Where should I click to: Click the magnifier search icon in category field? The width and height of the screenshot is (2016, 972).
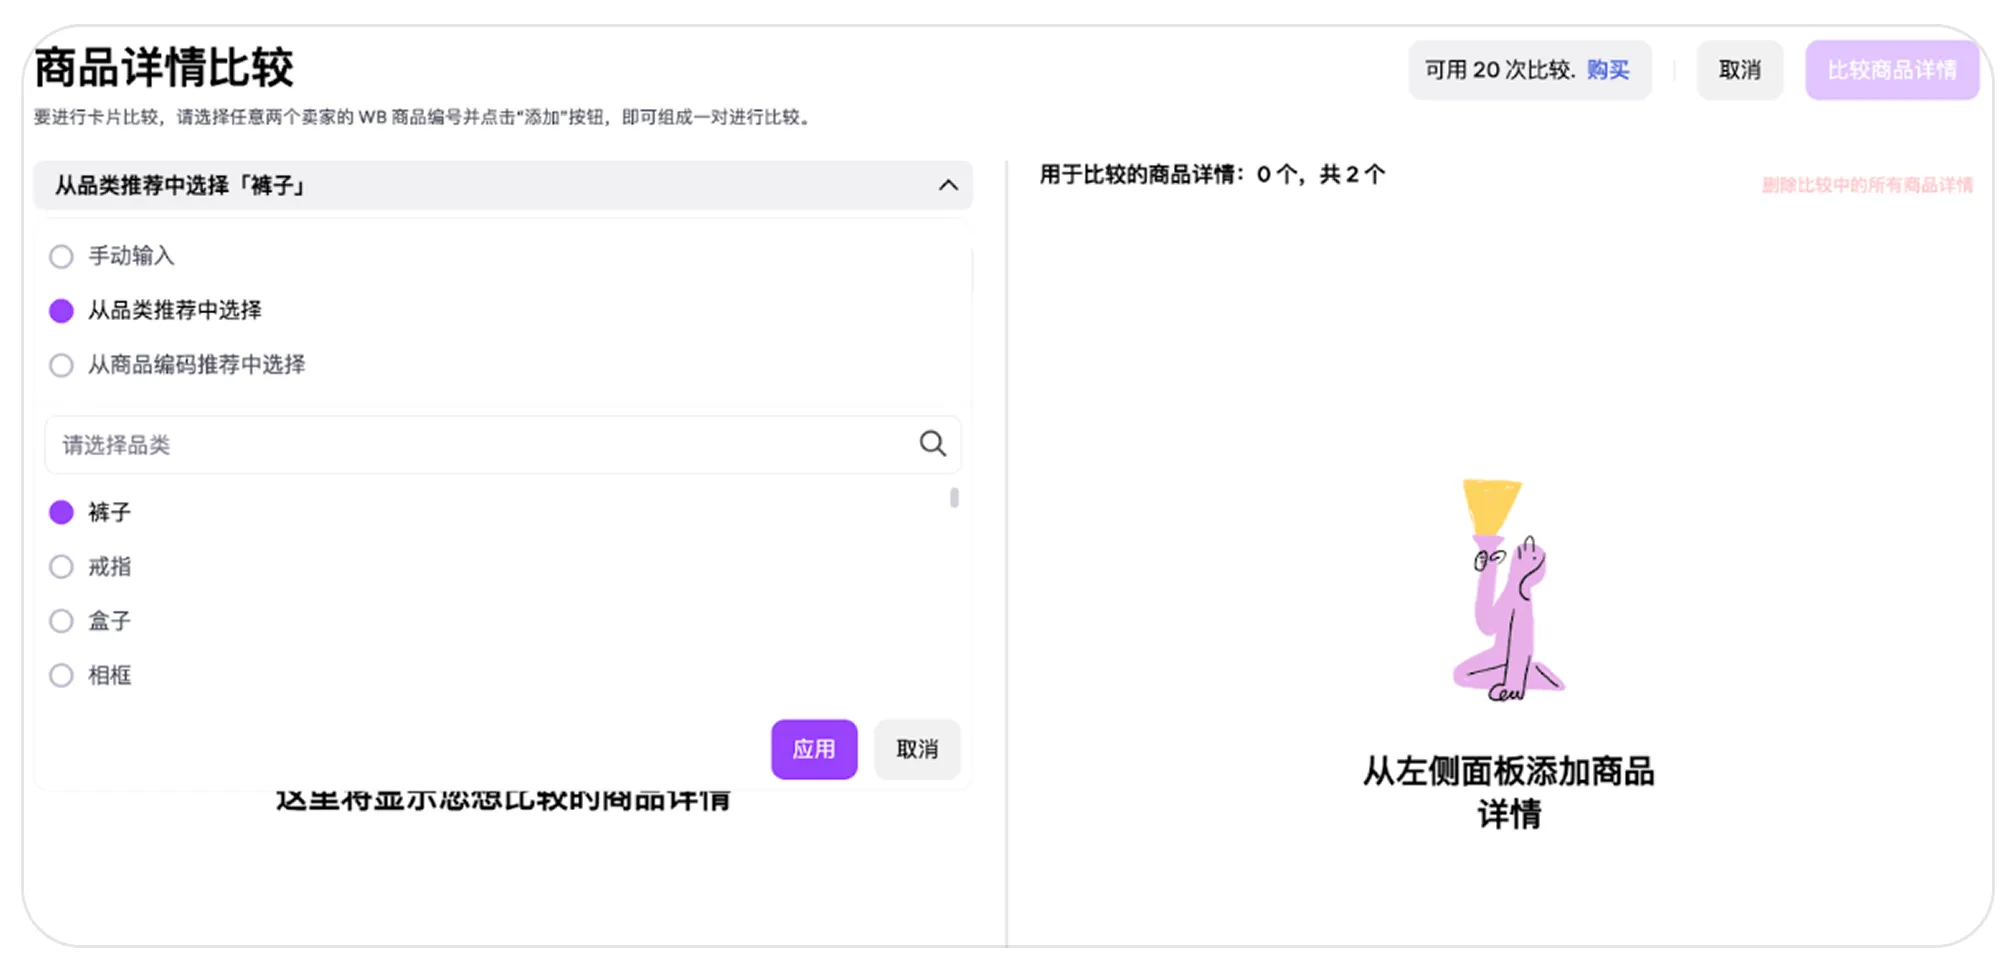point(932,444)
